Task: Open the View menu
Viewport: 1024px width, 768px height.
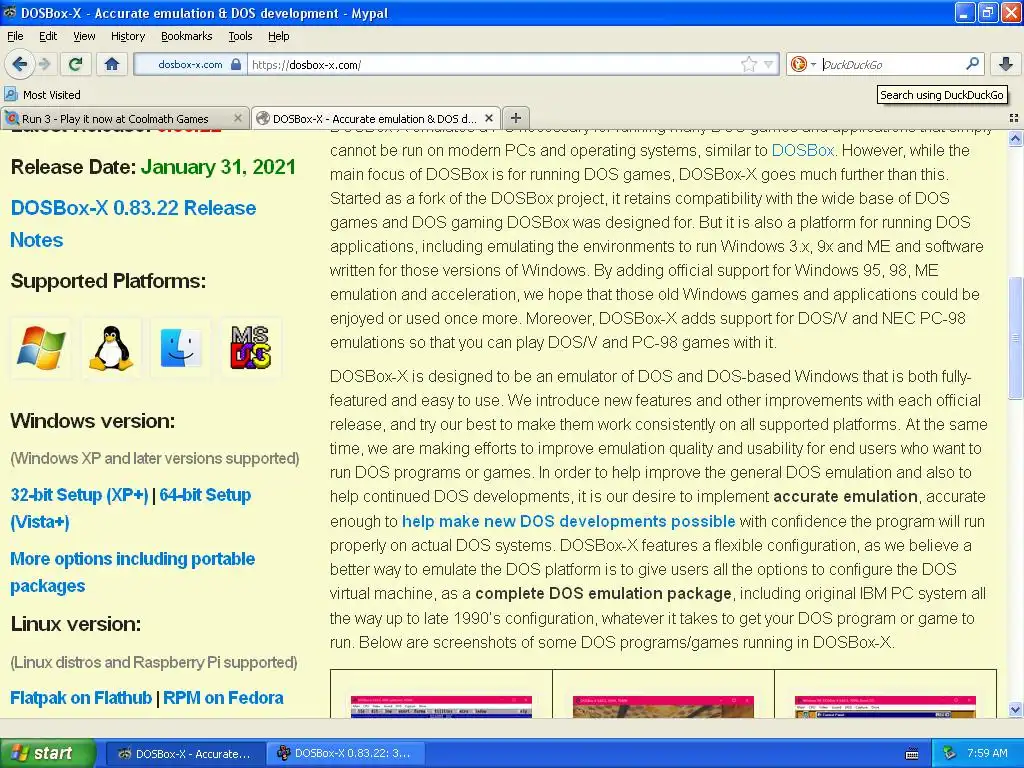Action: [x=84, y=36]
